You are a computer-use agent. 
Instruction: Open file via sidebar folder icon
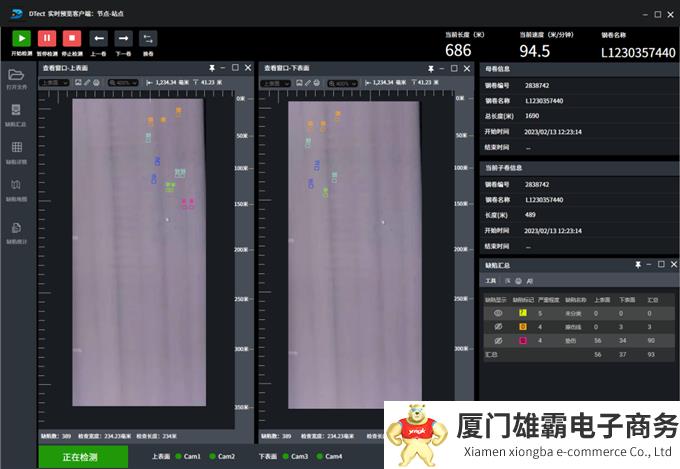click(16, 75)
